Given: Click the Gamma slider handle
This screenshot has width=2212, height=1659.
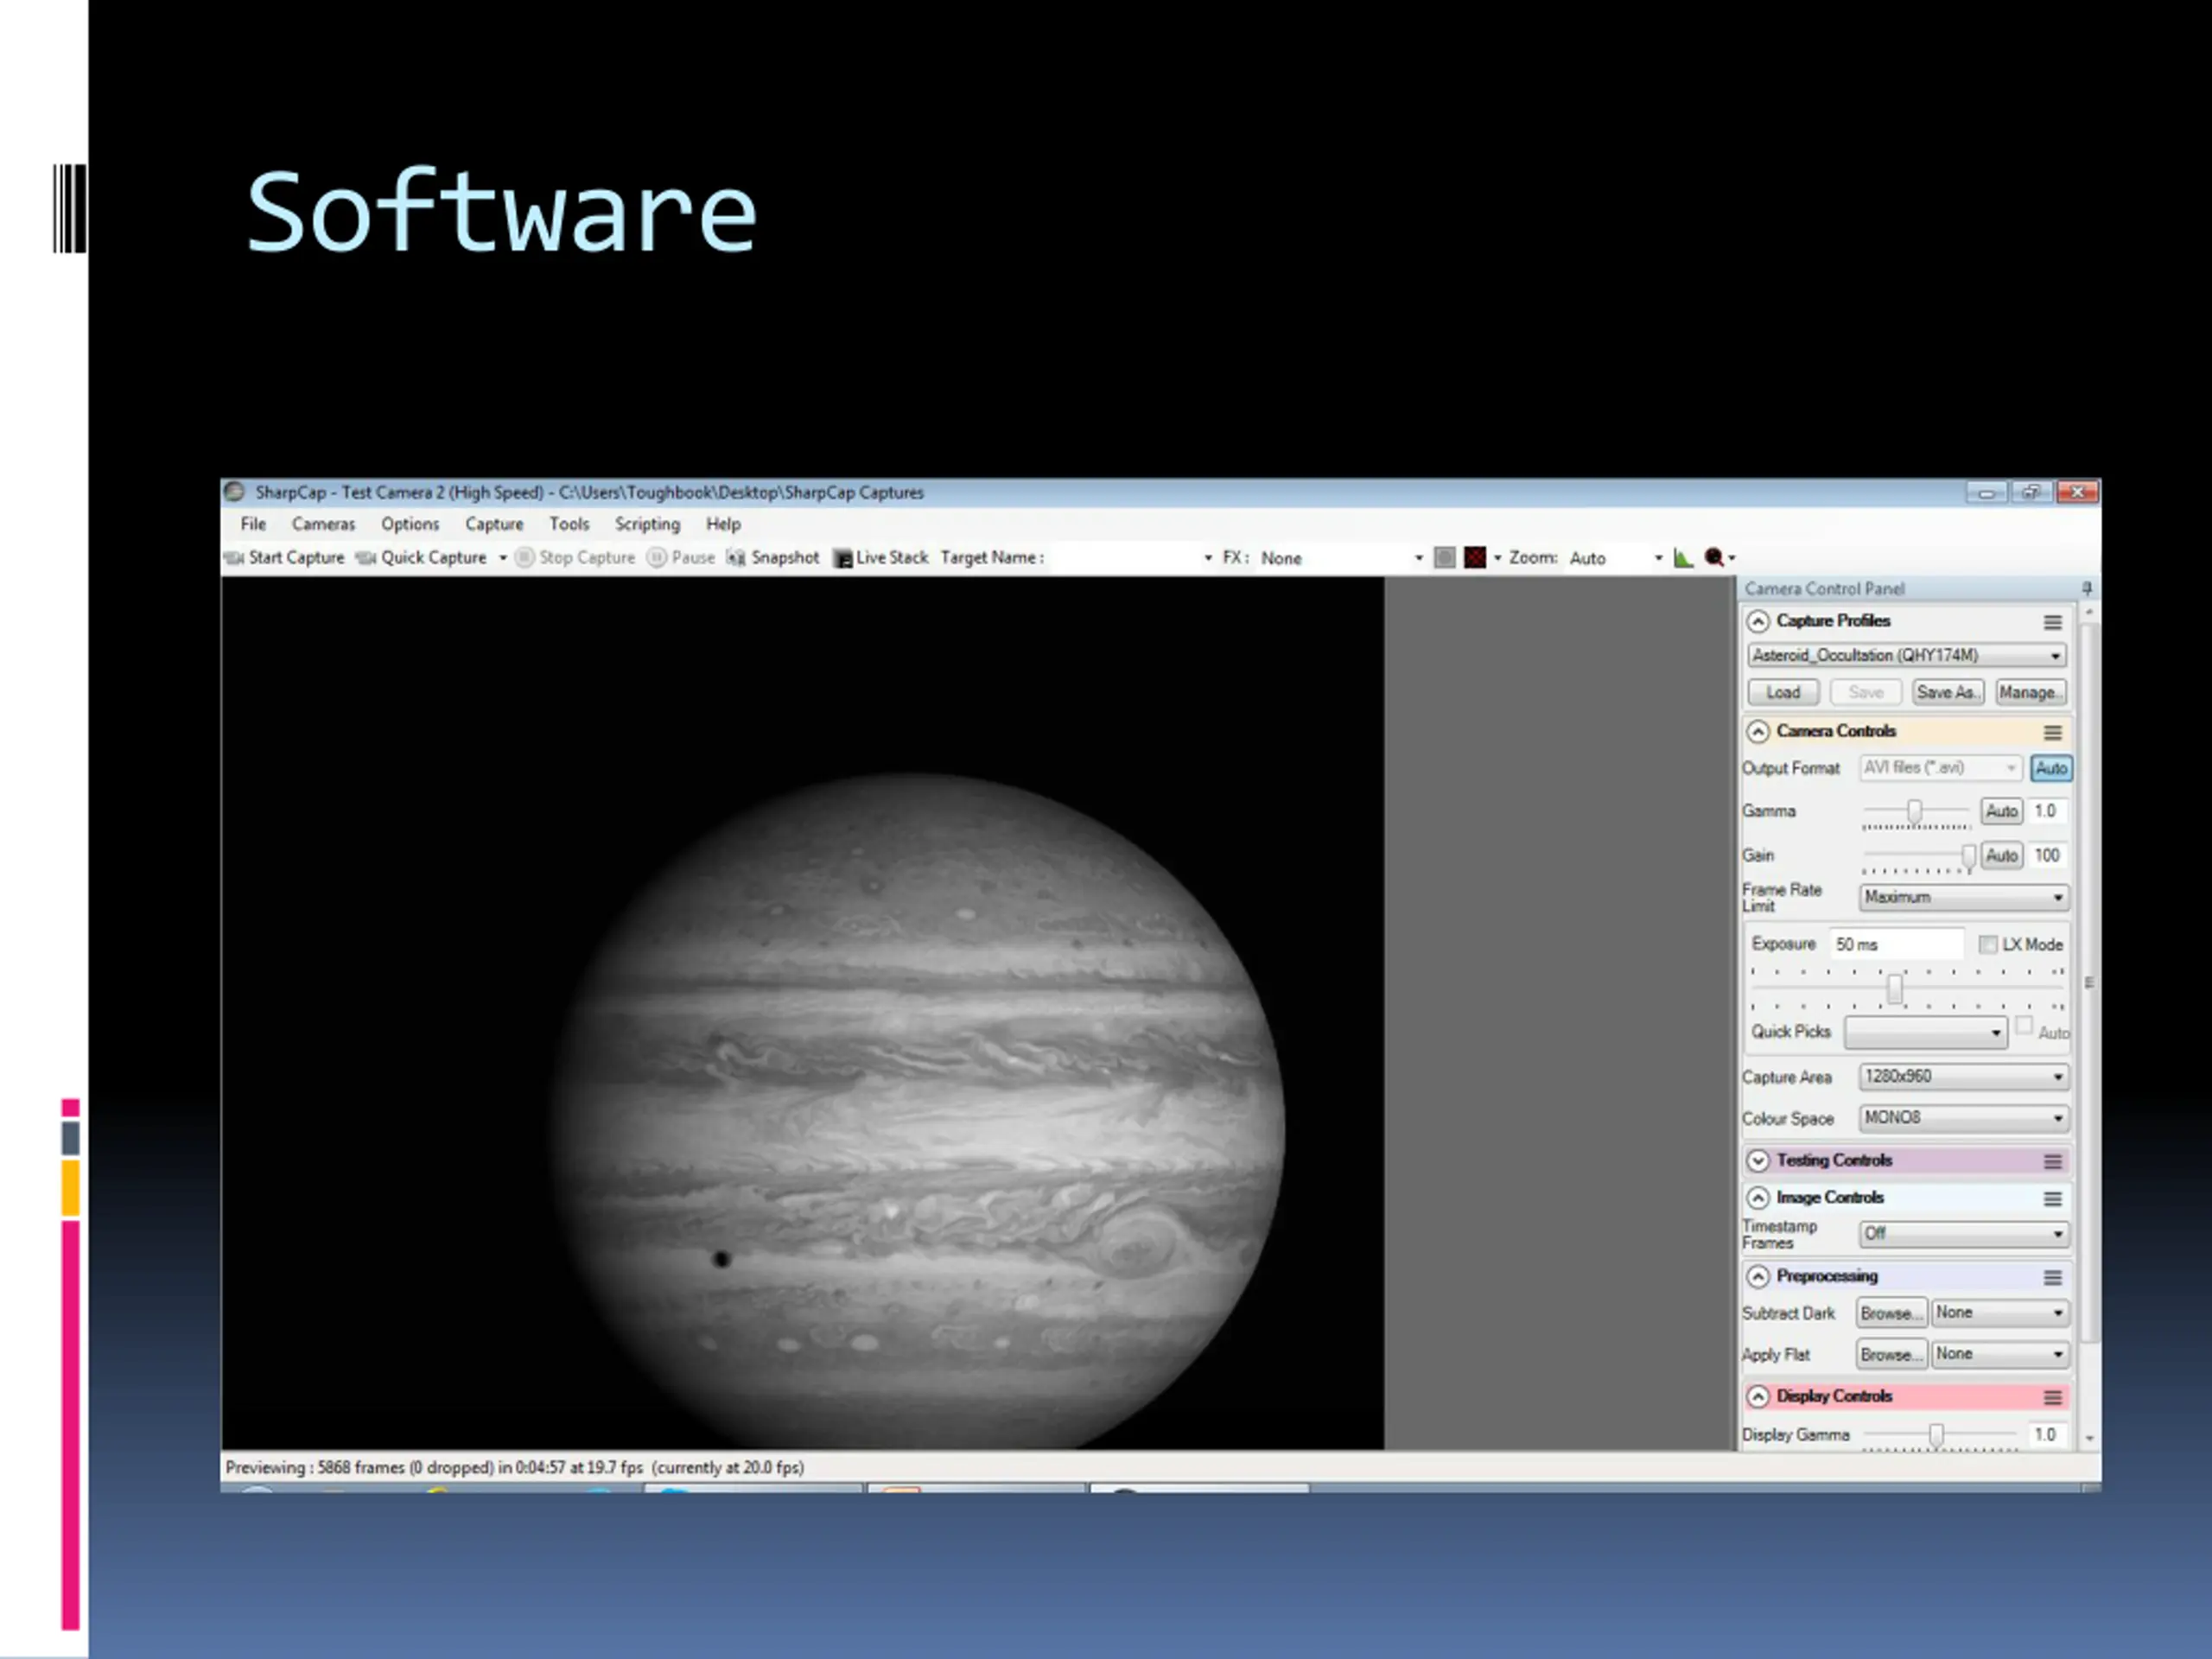Looking at the screenshot, I should 1914,811.
